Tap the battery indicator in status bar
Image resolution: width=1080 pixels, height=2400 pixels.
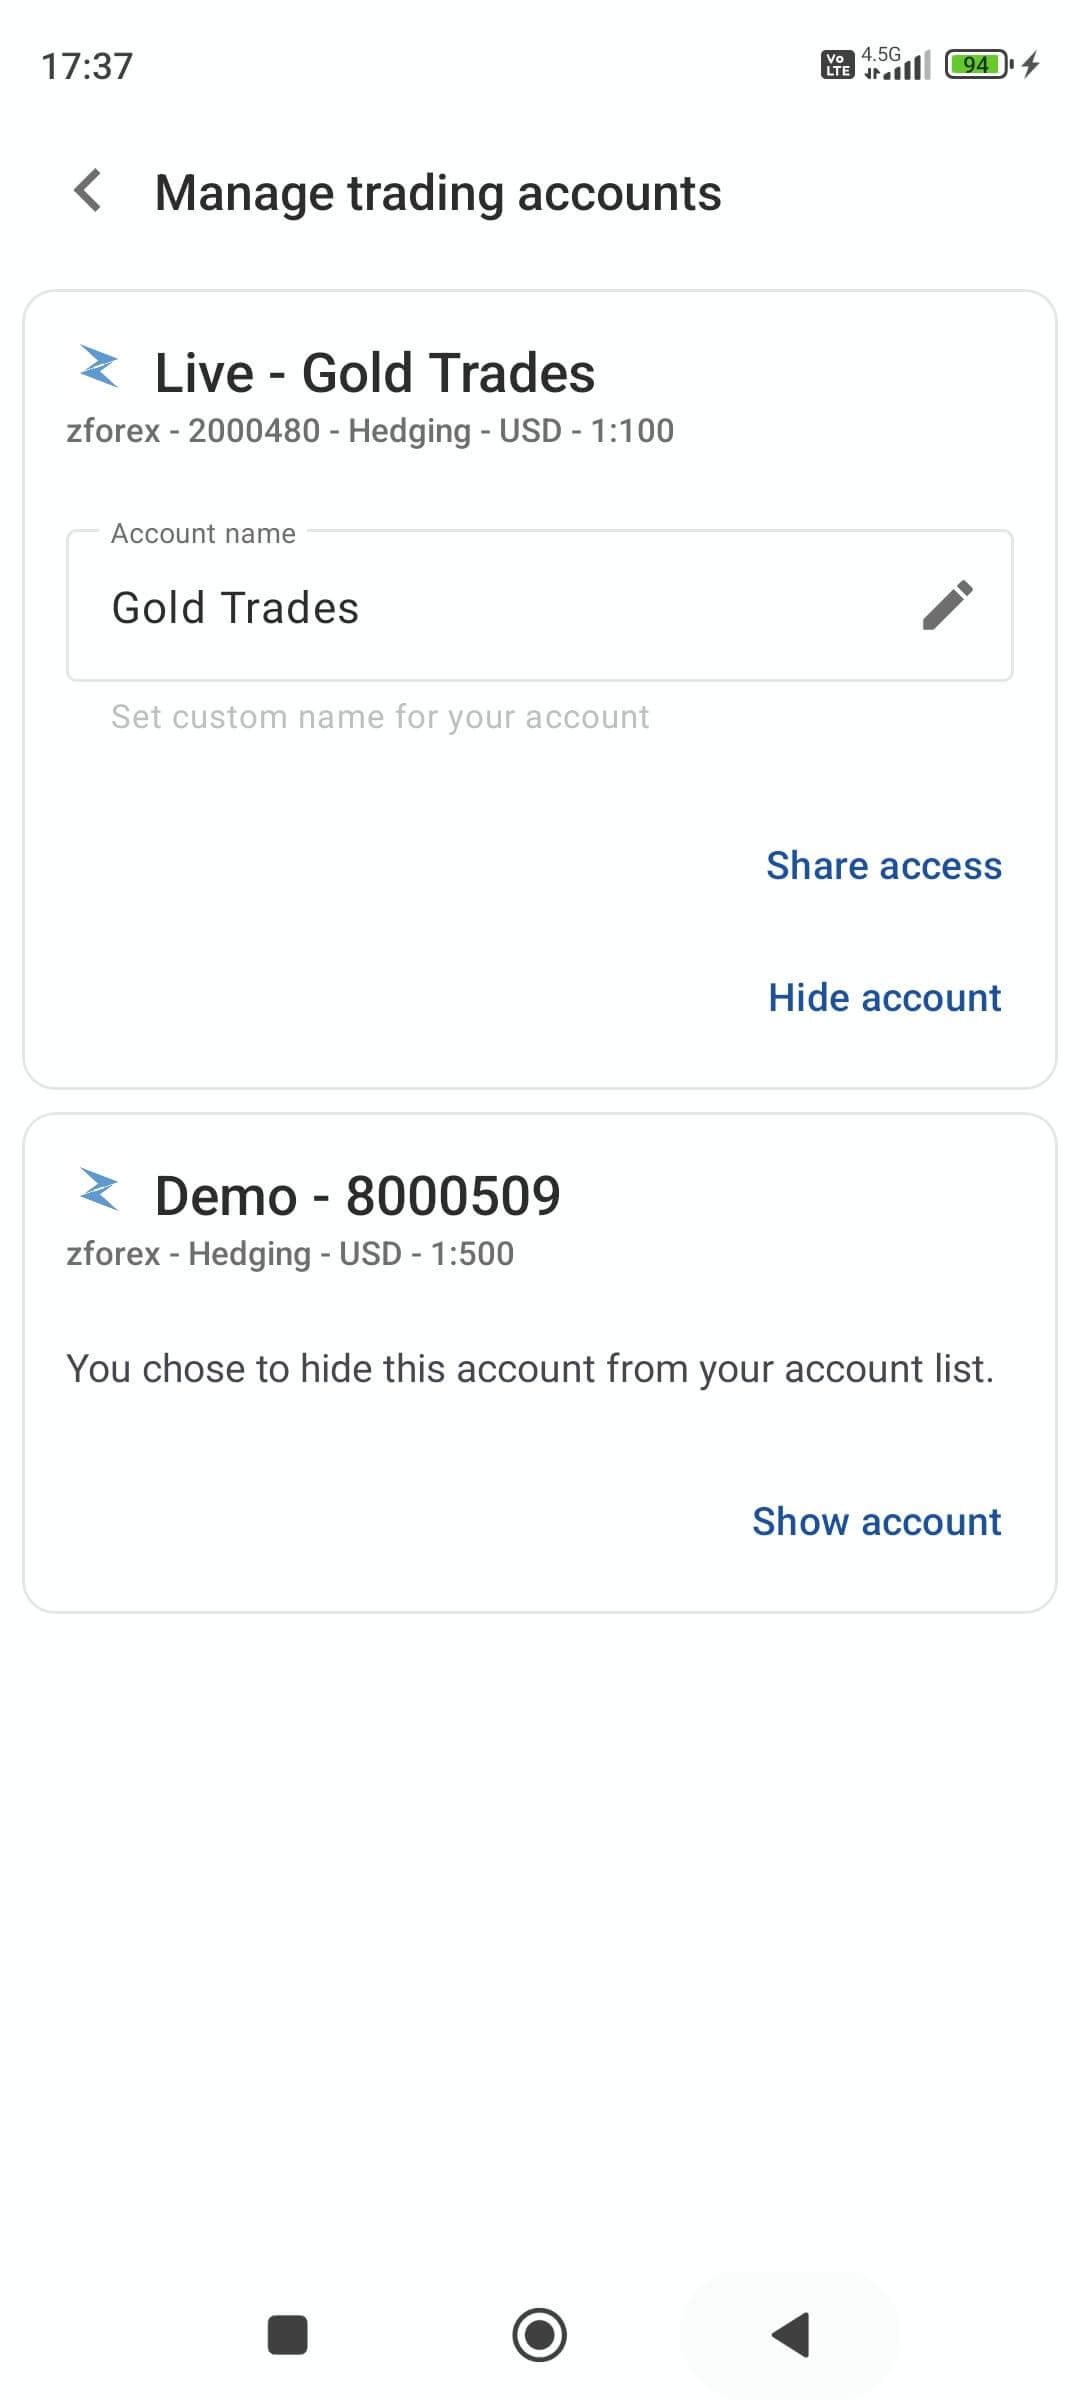[x=978, y=65]
